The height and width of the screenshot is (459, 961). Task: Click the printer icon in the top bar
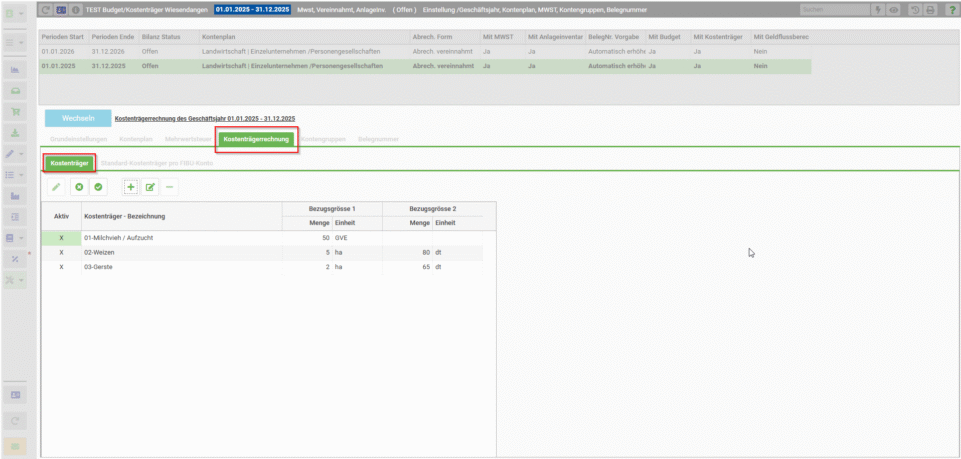[930, 10]
